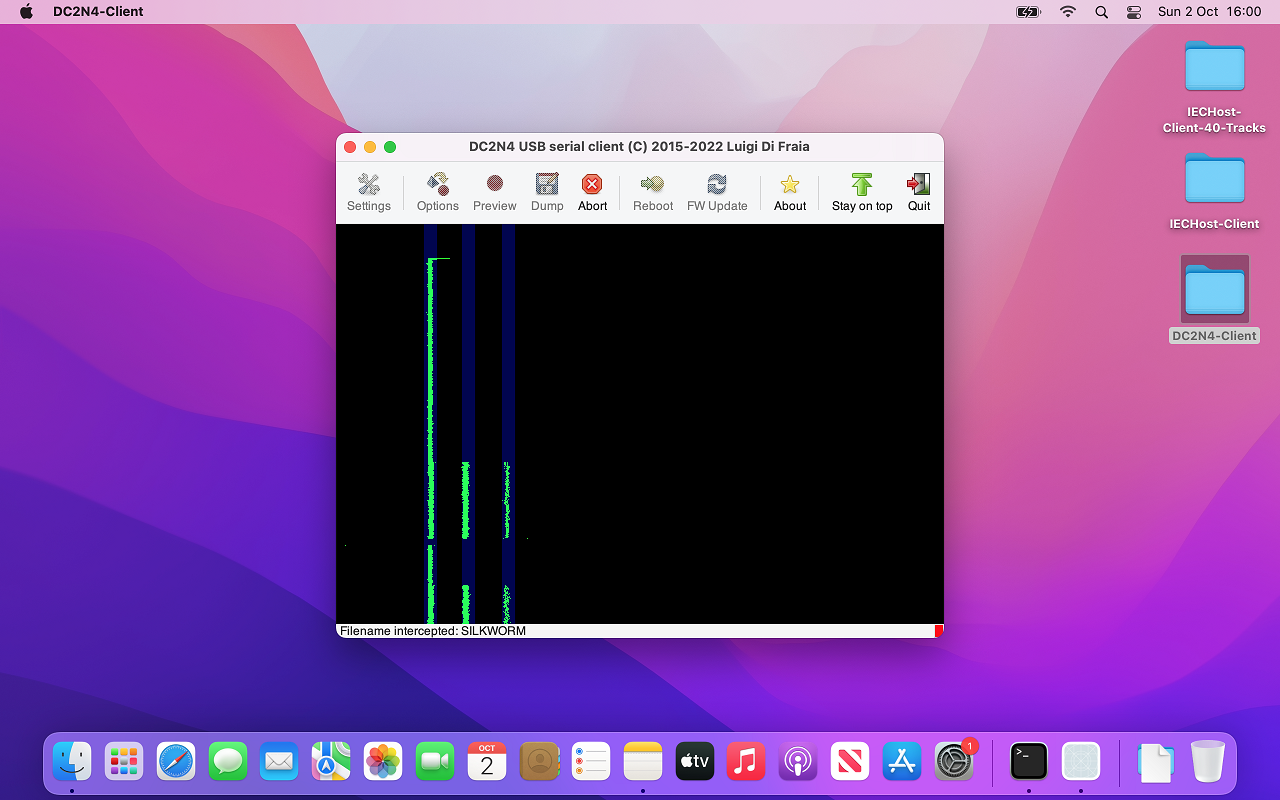Toggle Stay on top
The image size is (1280, 800).
coord(862,193)
